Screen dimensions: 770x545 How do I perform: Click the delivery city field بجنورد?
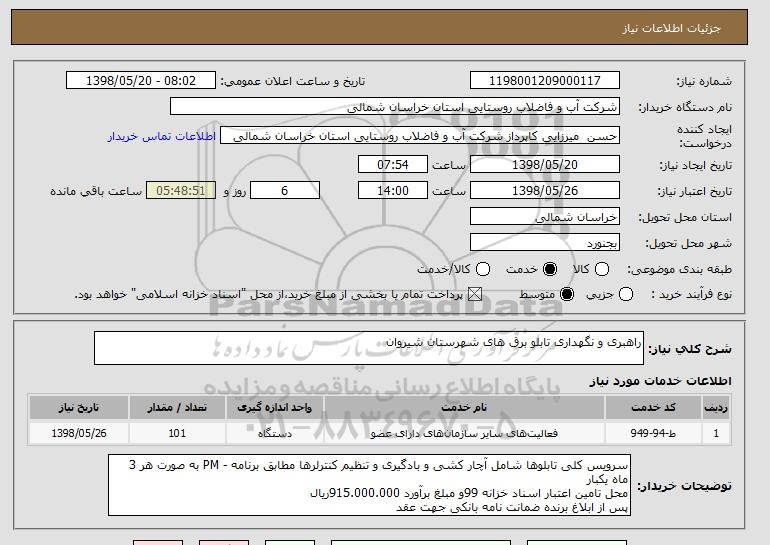pyautogui.click(x=545, y=243)
